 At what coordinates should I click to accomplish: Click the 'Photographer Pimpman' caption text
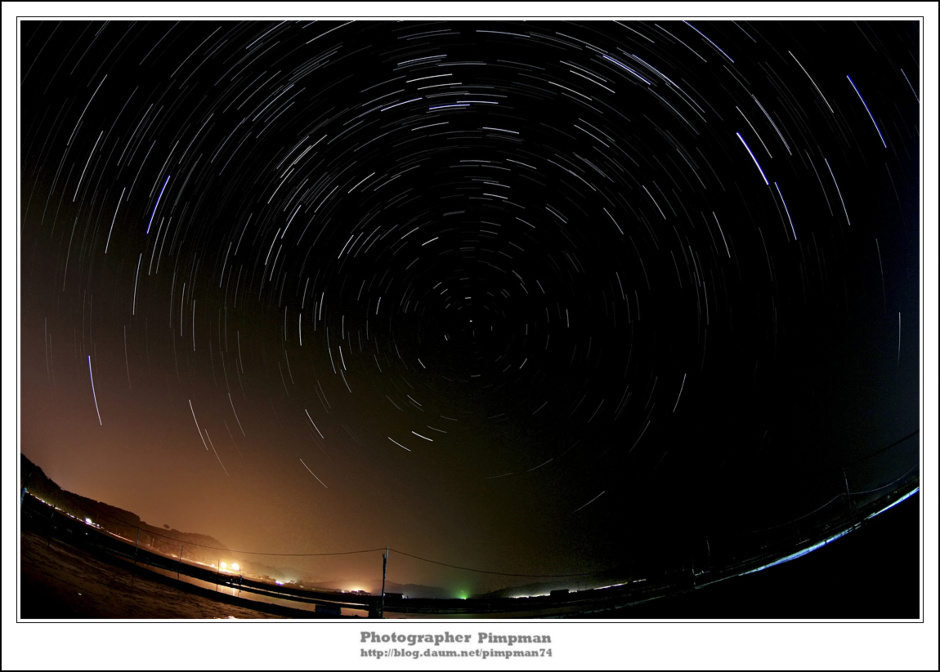(x=456, y=637)
